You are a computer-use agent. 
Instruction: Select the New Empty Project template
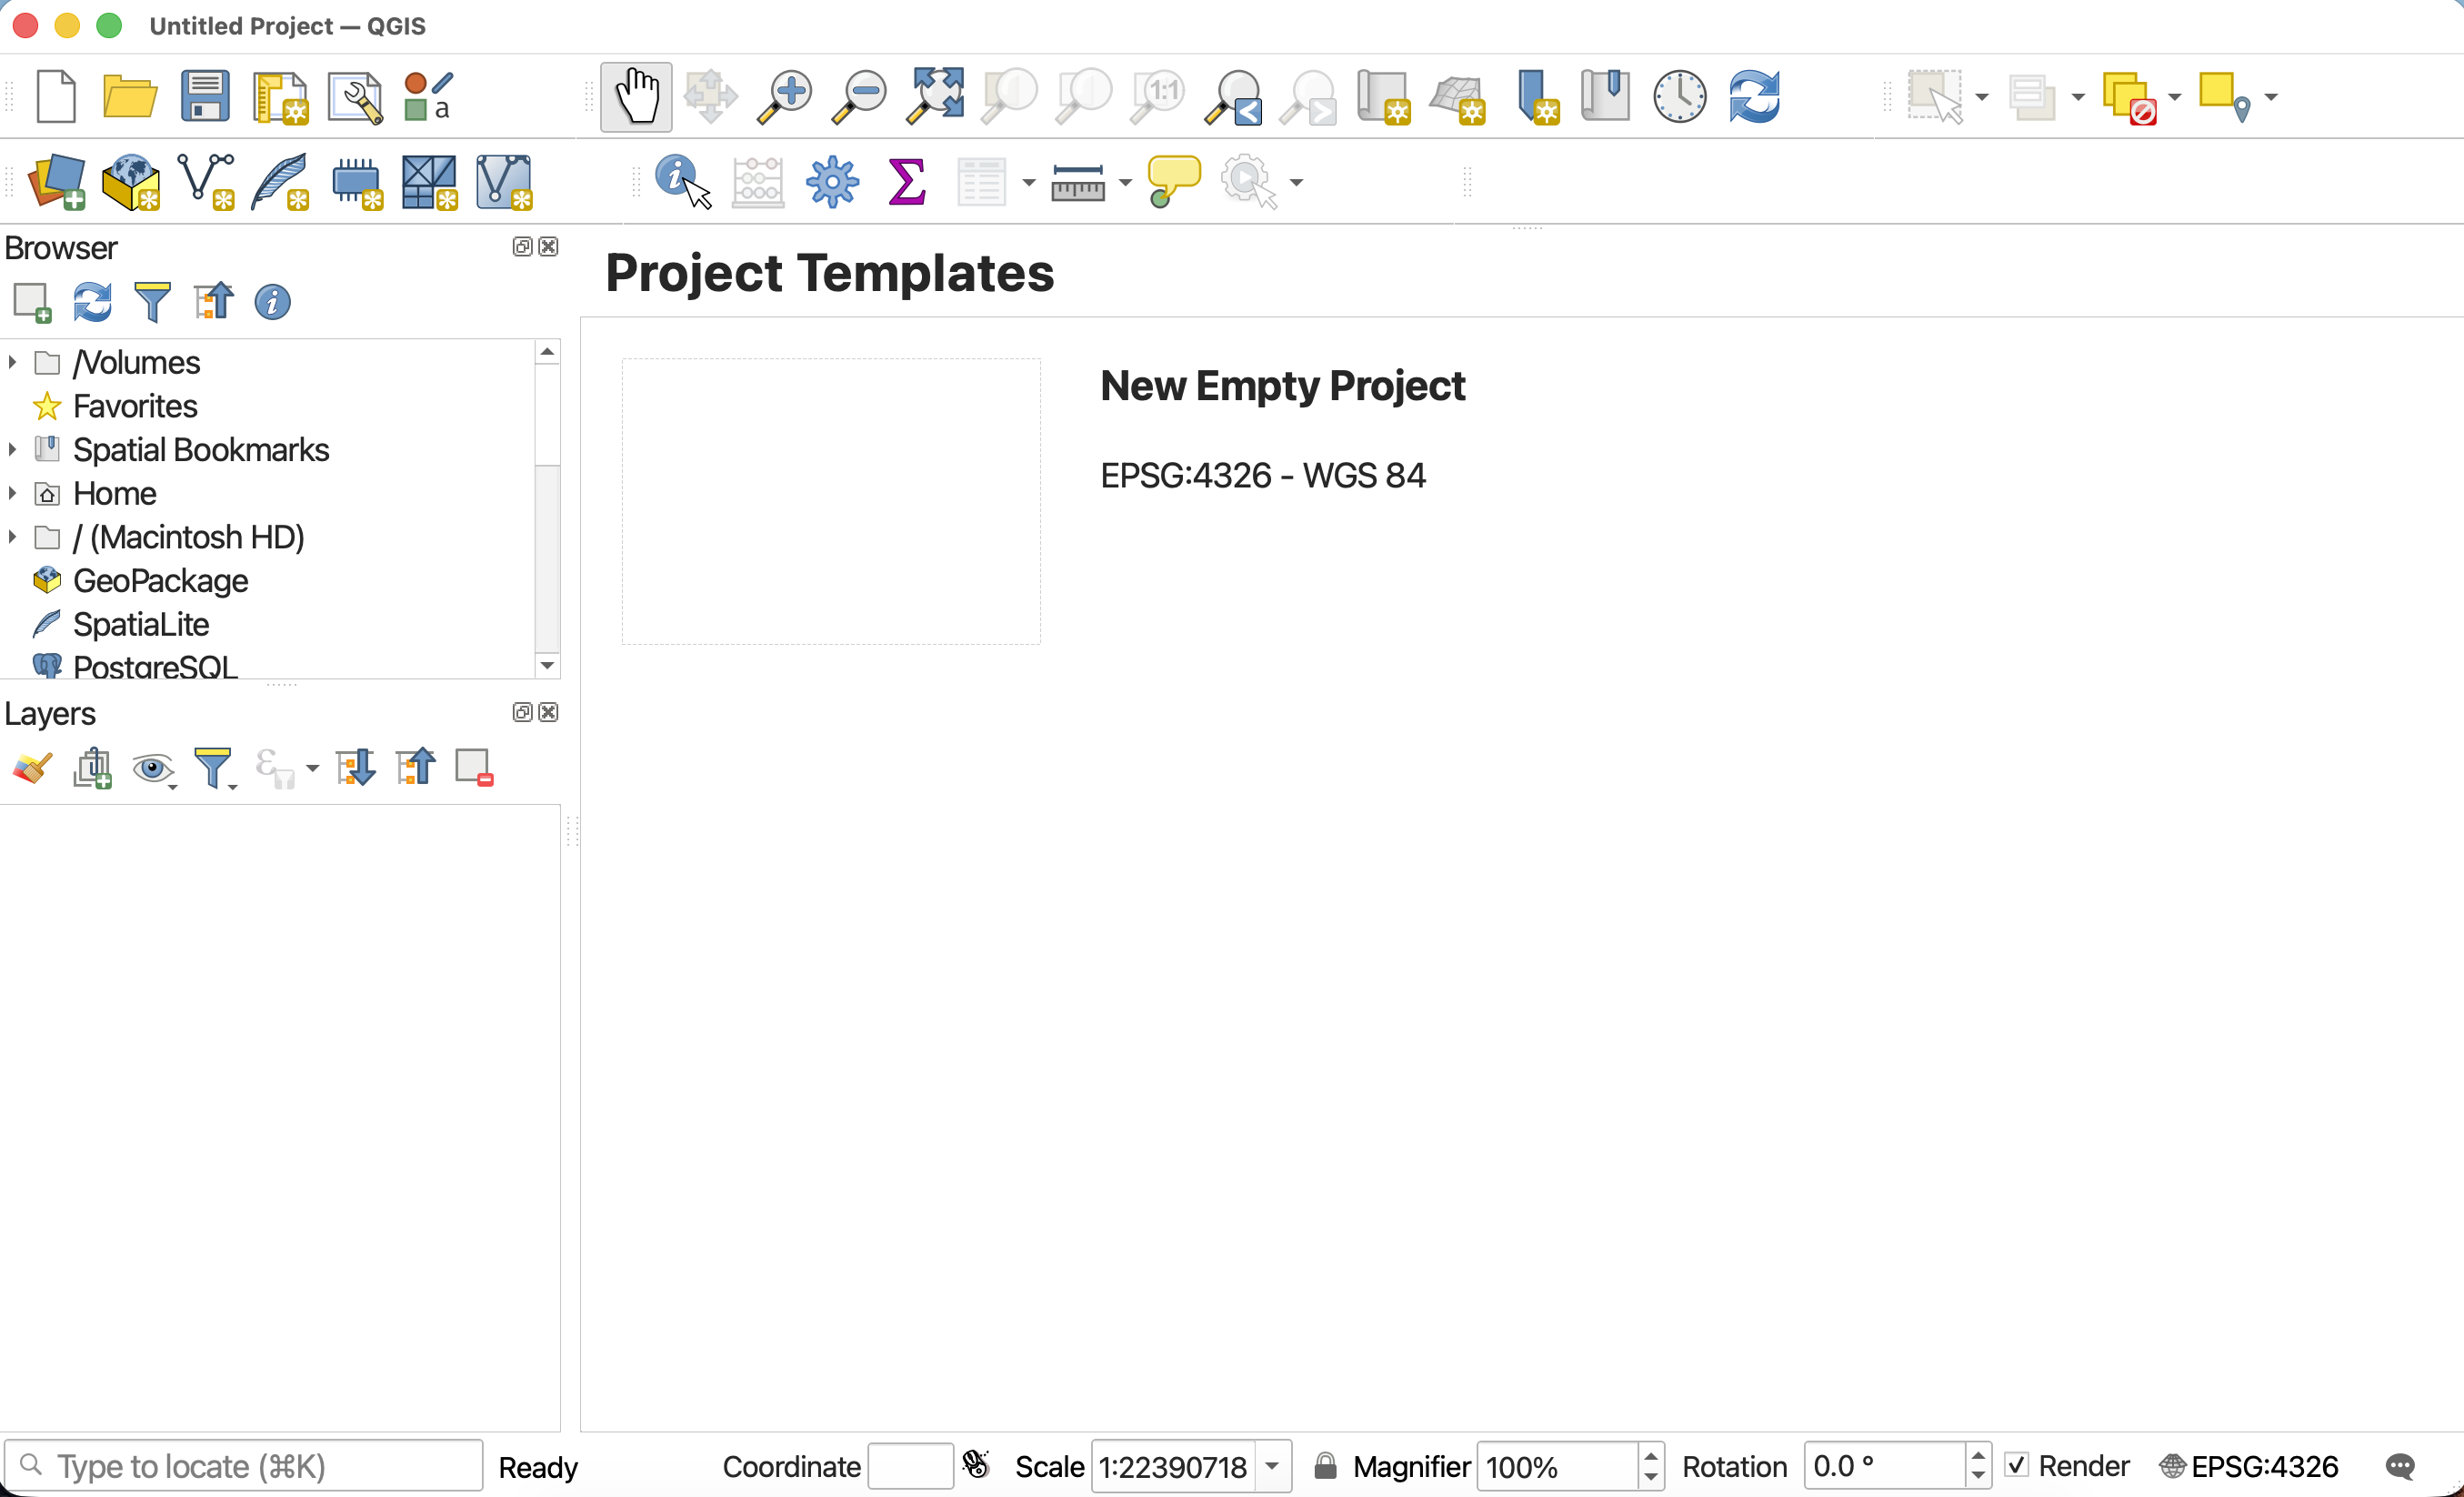[x=1283, y=386]
